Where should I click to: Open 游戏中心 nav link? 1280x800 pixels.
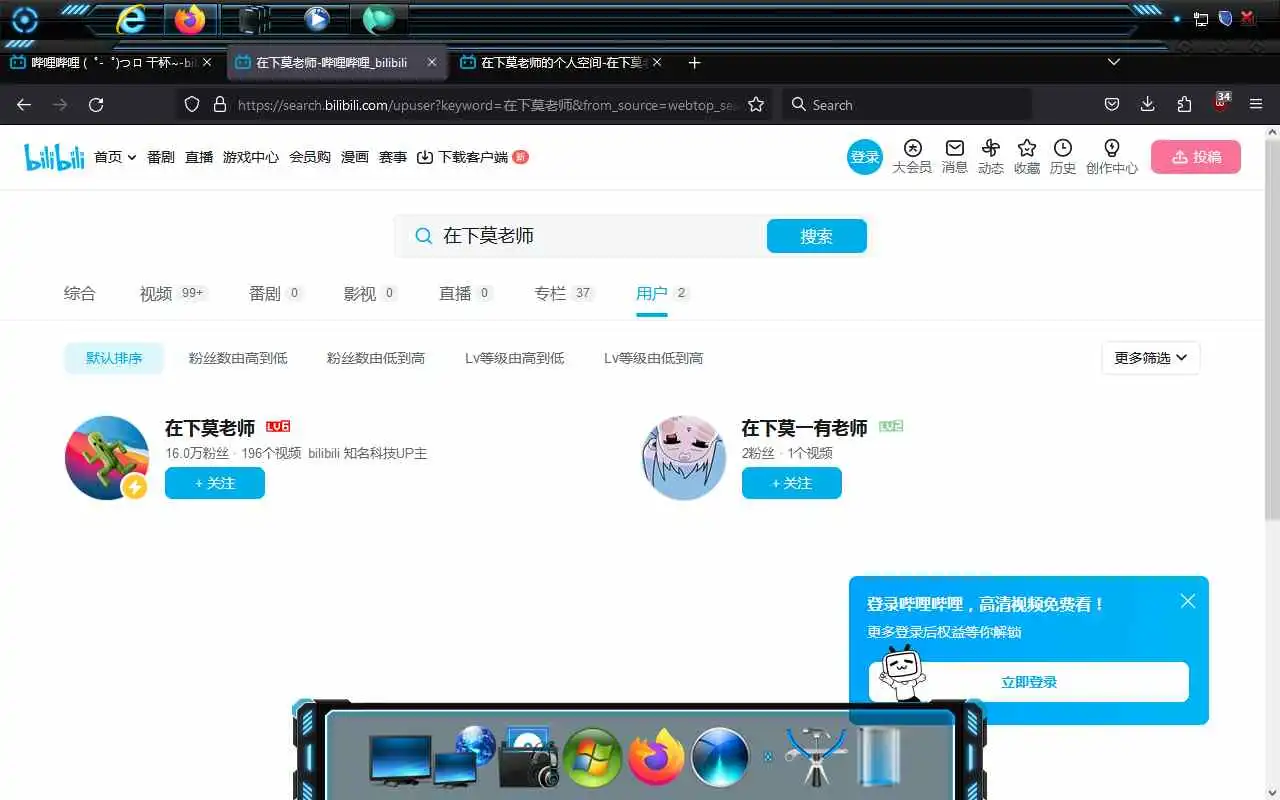(x=251, y=157)
